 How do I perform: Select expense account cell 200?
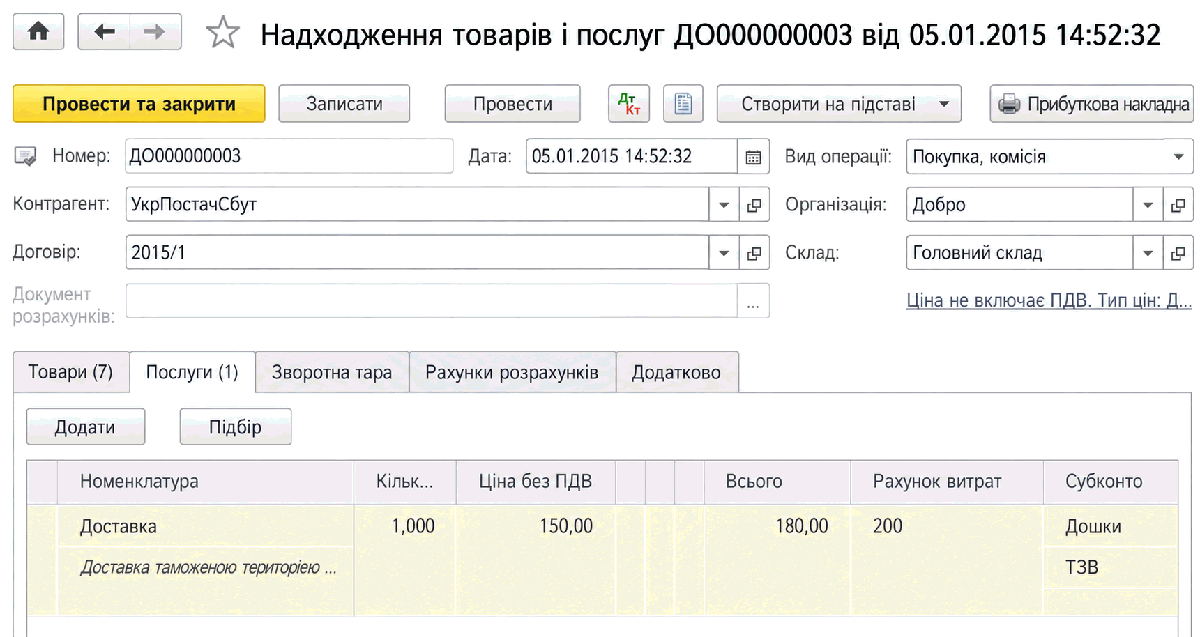(x=947, y=526)
